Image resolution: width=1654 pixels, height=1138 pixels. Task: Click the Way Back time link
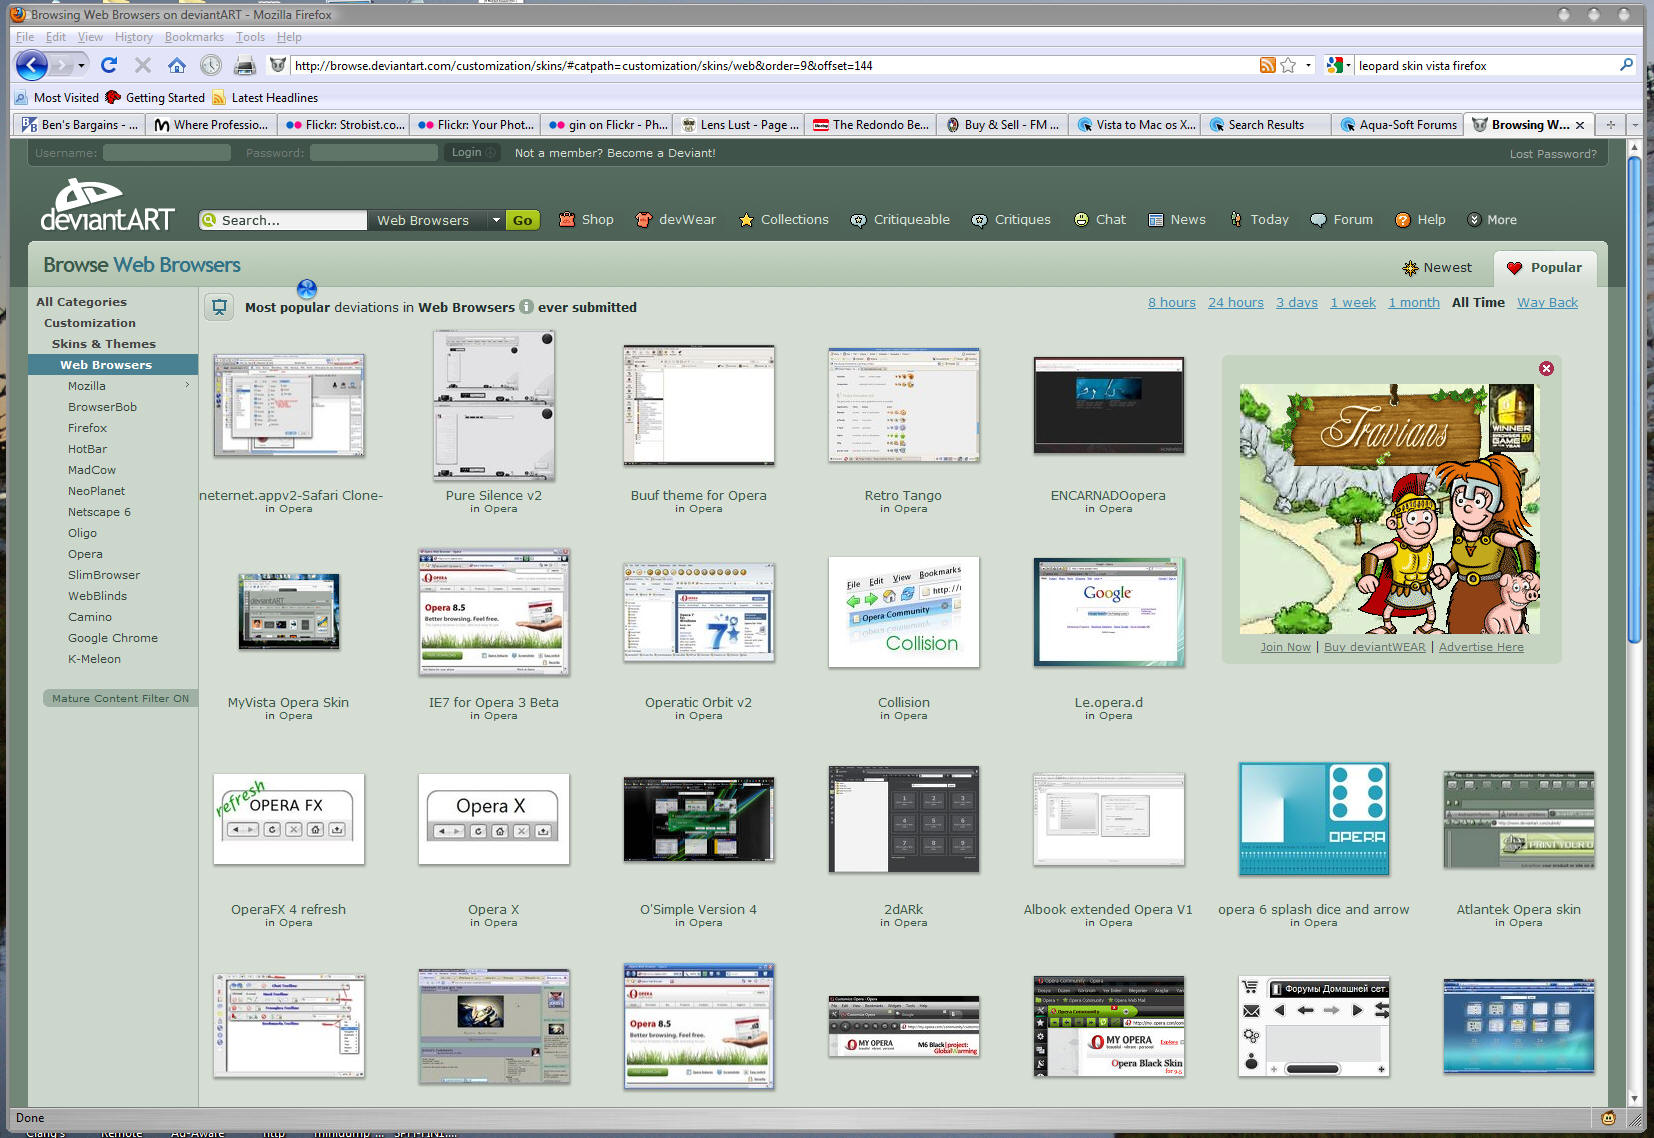pyautogui.click(x=1547, y=303)
